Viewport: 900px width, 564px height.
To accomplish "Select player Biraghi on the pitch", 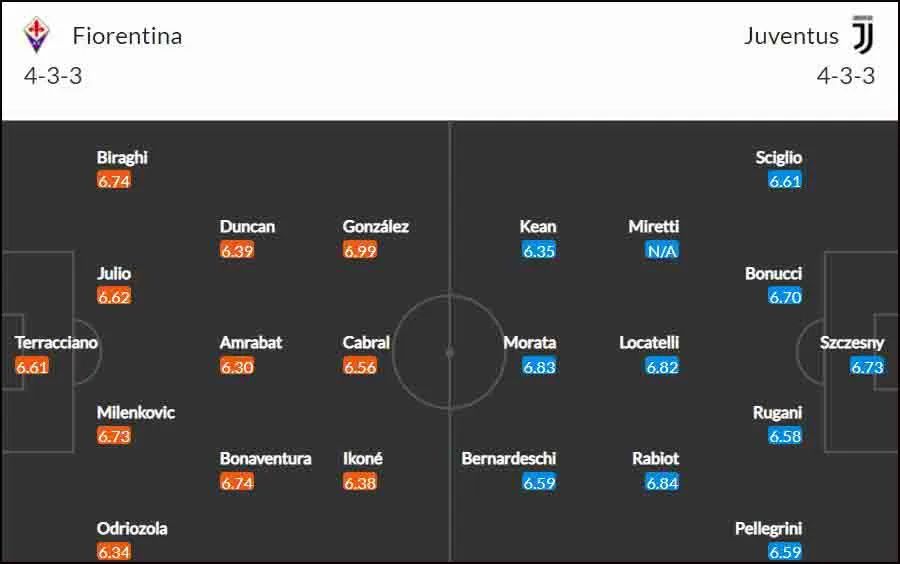I will (x=122, y=157).
